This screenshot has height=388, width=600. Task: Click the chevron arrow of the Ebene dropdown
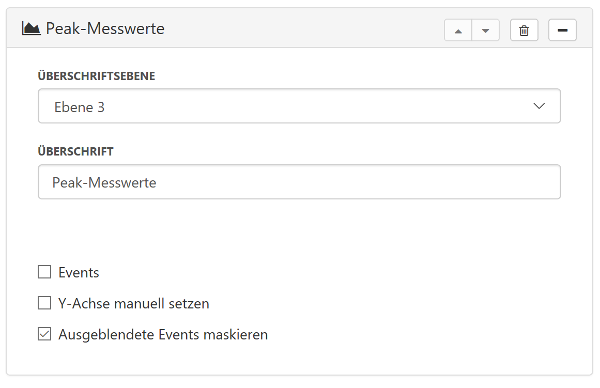(539, 106)
